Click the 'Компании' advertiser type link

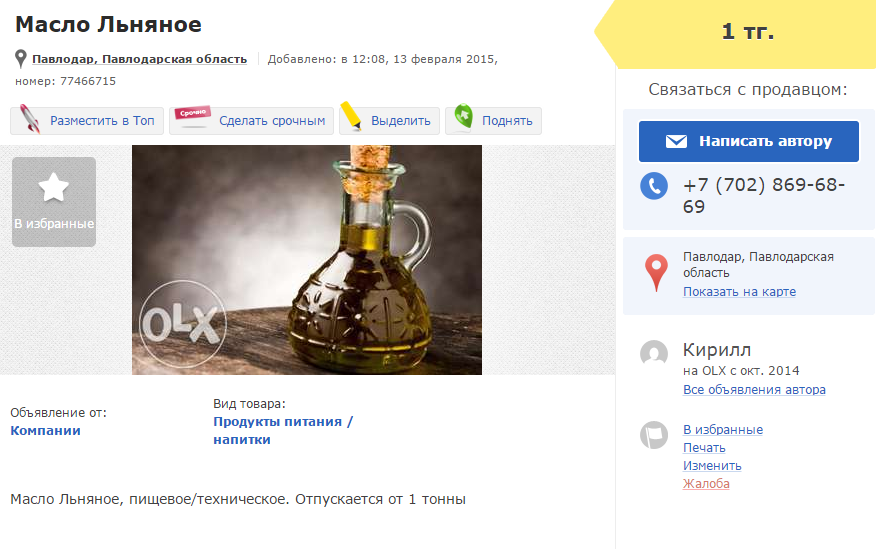(45, 431)
